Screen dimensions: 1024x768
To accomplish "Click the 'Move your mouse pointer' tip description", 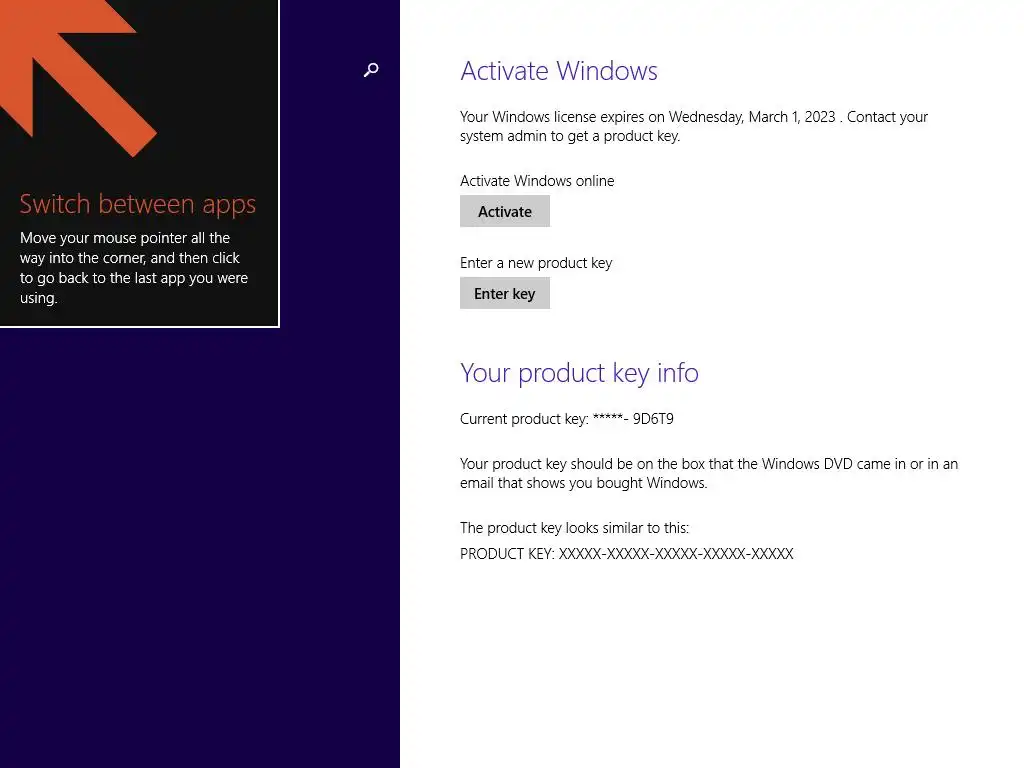I will coord(134,268).
